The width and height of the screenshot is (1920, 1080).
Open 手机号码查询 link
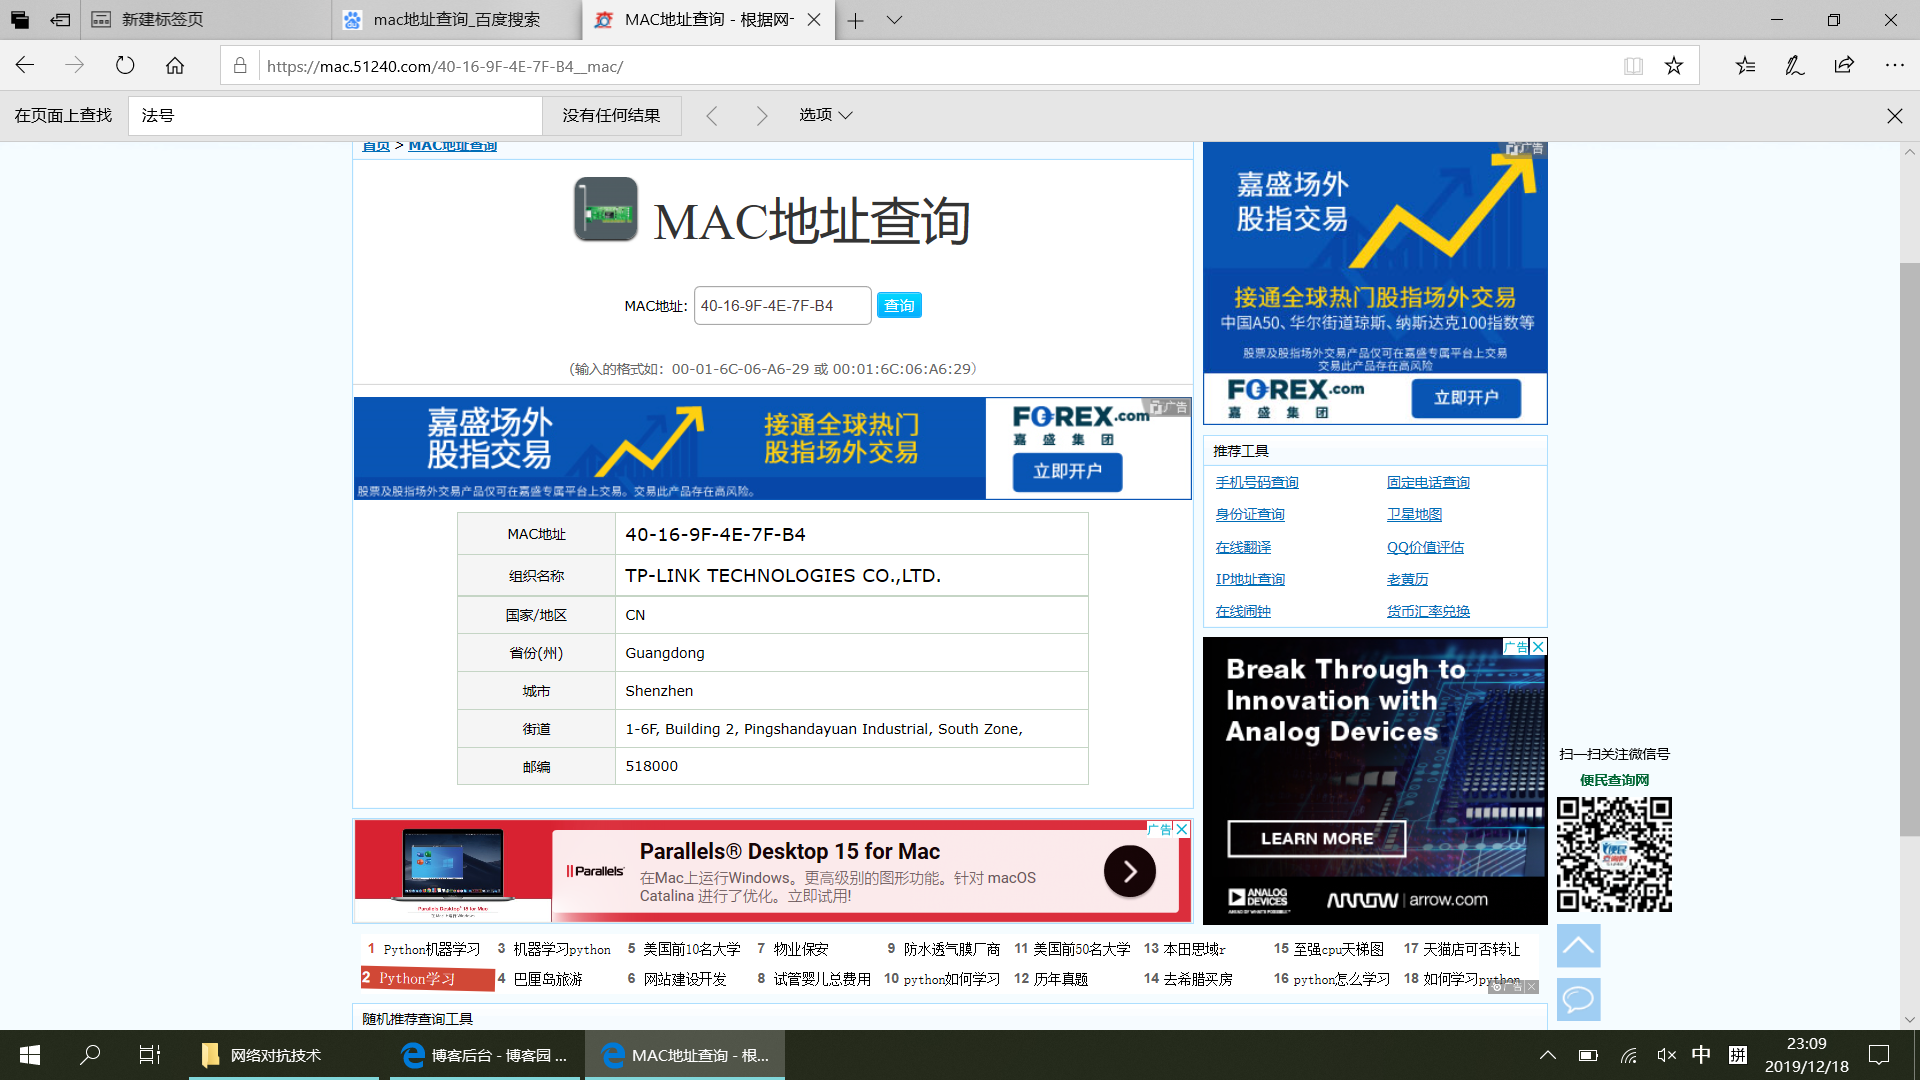click(x=1256, y=482)
